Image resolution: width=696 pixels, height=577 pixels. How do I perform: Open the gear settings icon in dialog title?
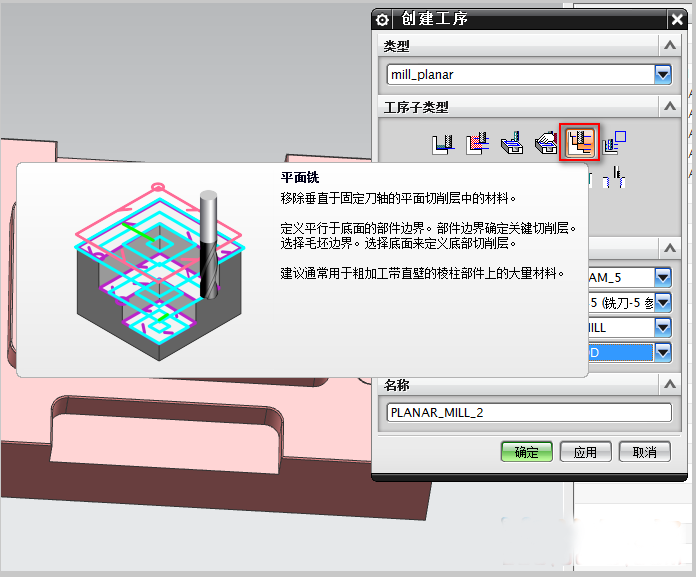point(381,19)
